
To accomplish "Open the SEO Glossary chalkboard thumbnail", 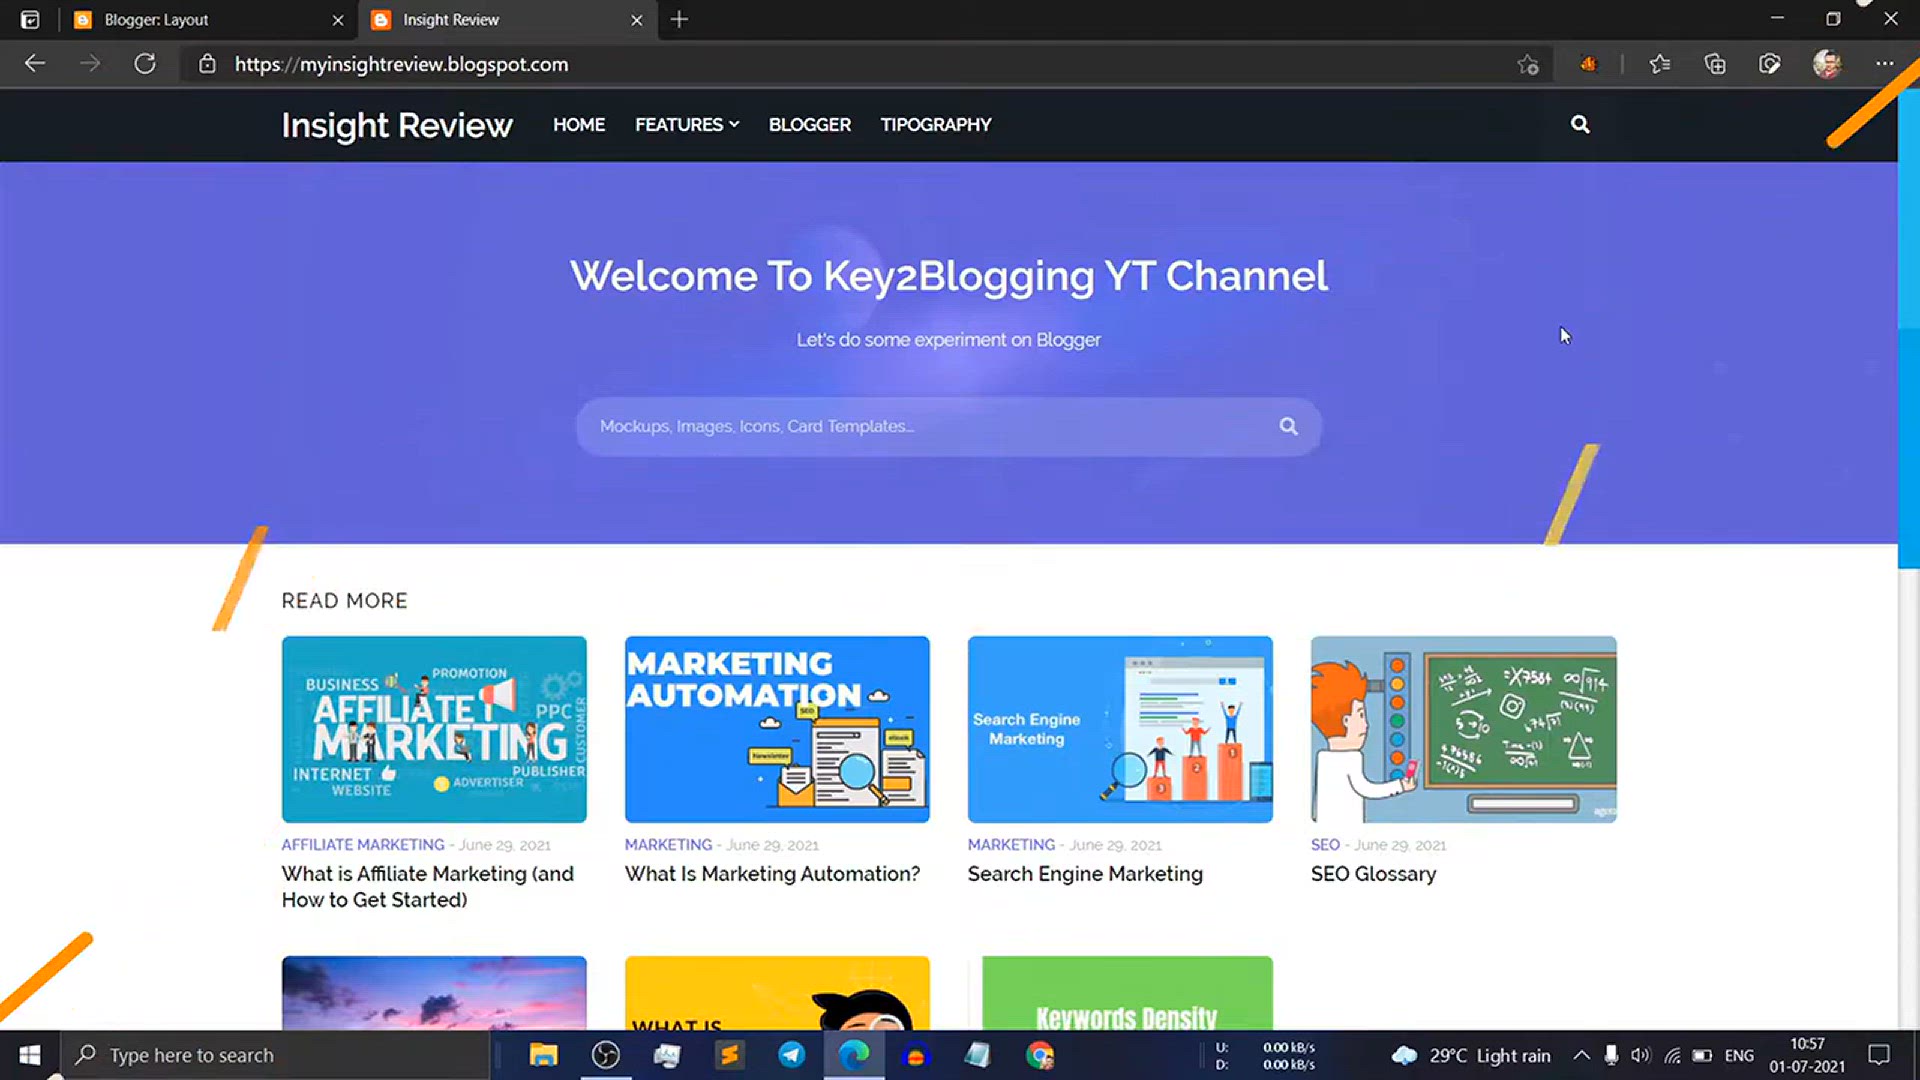I will click(x=1463, y=729).
